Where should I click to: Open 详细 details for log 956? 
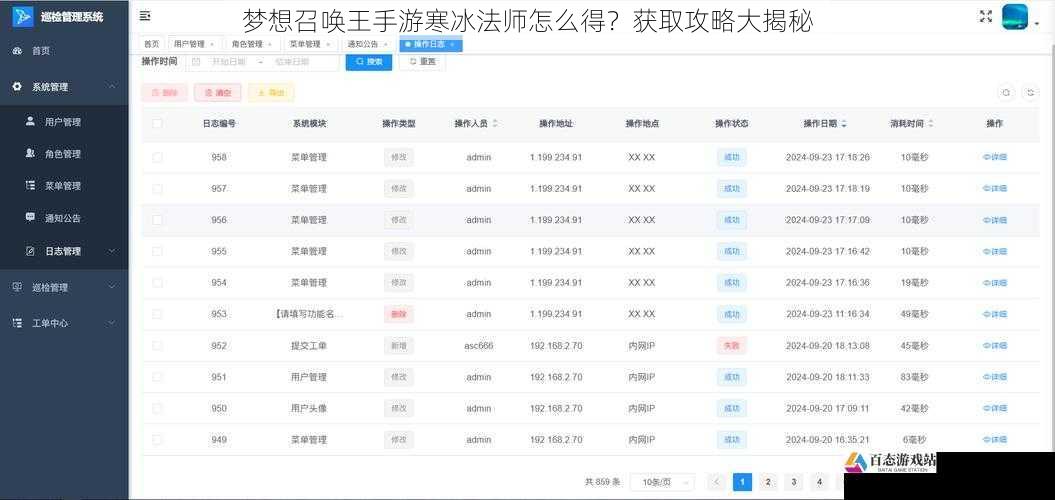pos(995,220)
